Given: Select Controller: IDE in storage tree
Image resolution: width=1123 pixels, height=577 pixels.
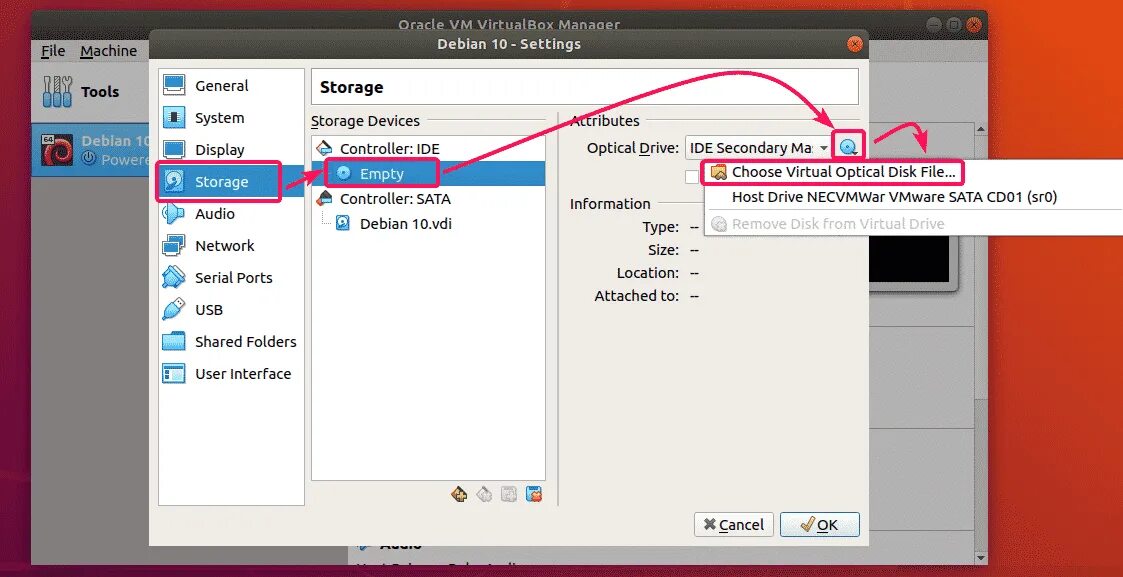Looking at the screenshot, I should pyautogui.click(x=428, y=149).
